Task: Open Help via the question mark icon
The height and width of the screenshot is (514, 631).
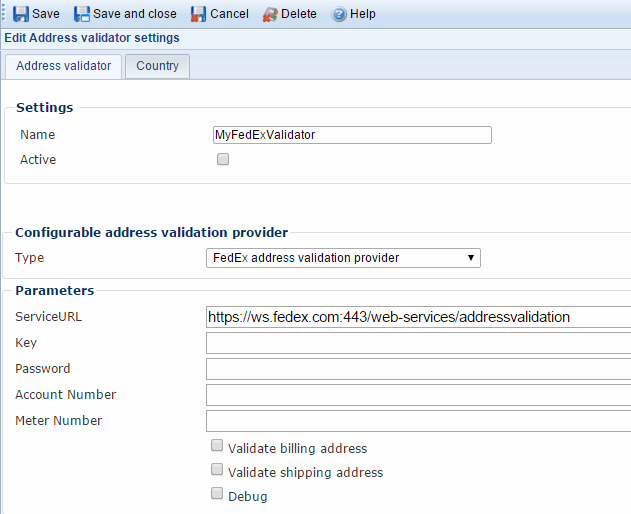Action: click(x=339, y=14)
